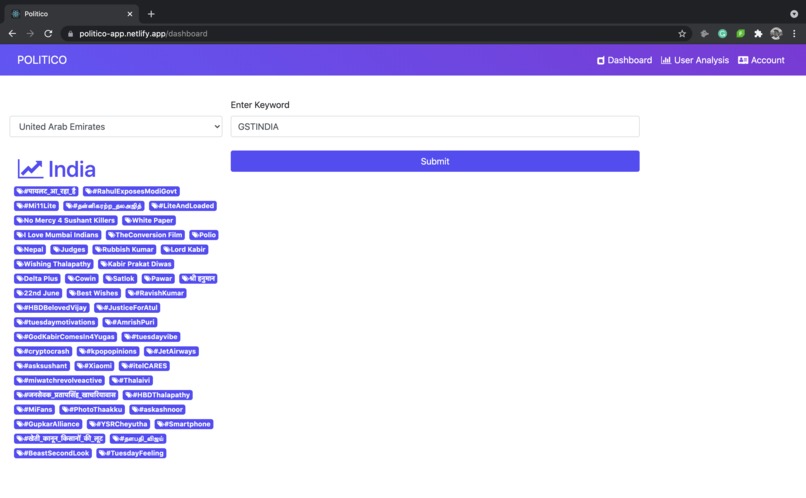Image resolution: width=806 pixels, height=498 pixels.
Task: Bookmark page with the star icon
Action: point(682,33)
